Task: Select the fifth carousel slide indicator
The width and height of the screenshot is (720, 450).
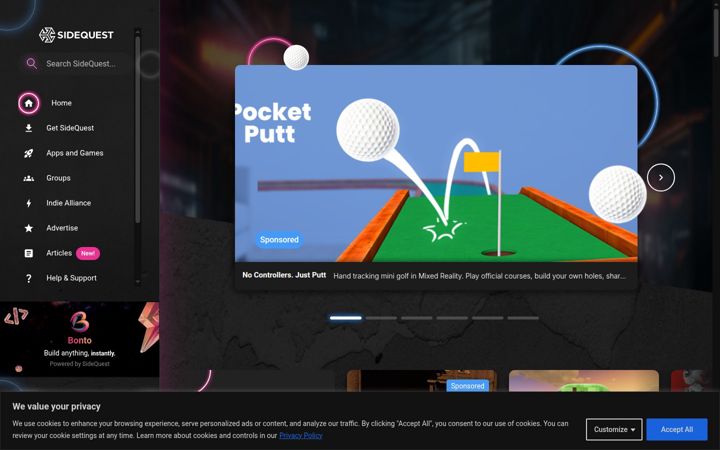Action: point(487,318)
